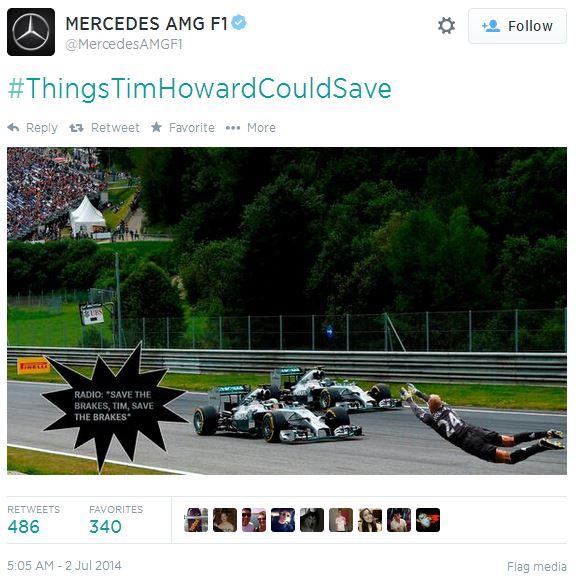Open the #ThingsTimHowardCouldSave hashtag

pyautogui.click(x=199, y=89)
